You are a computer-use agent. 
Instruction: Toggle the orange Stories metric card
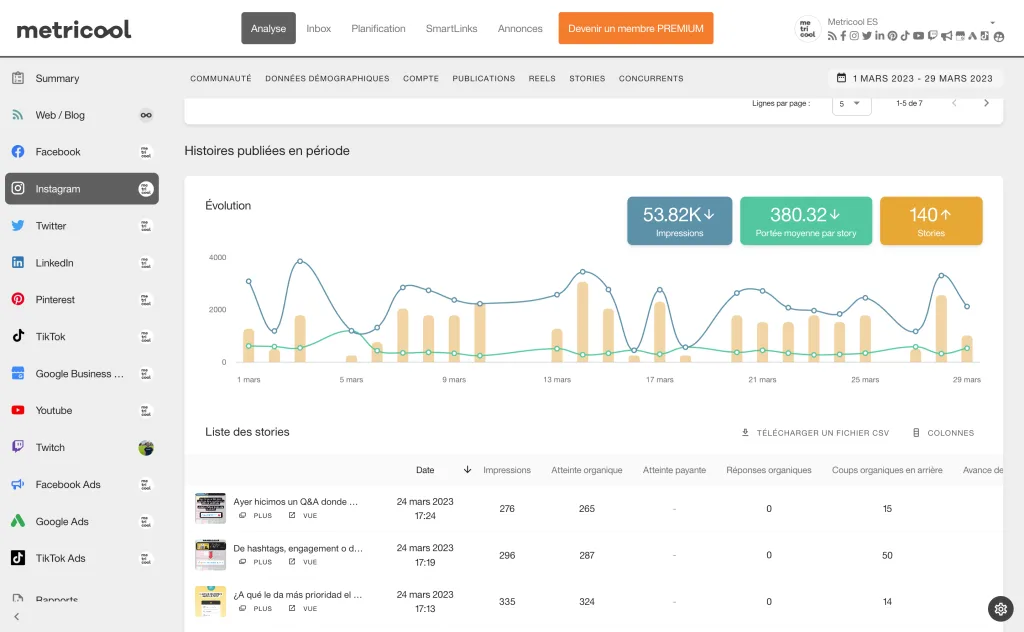931,220
